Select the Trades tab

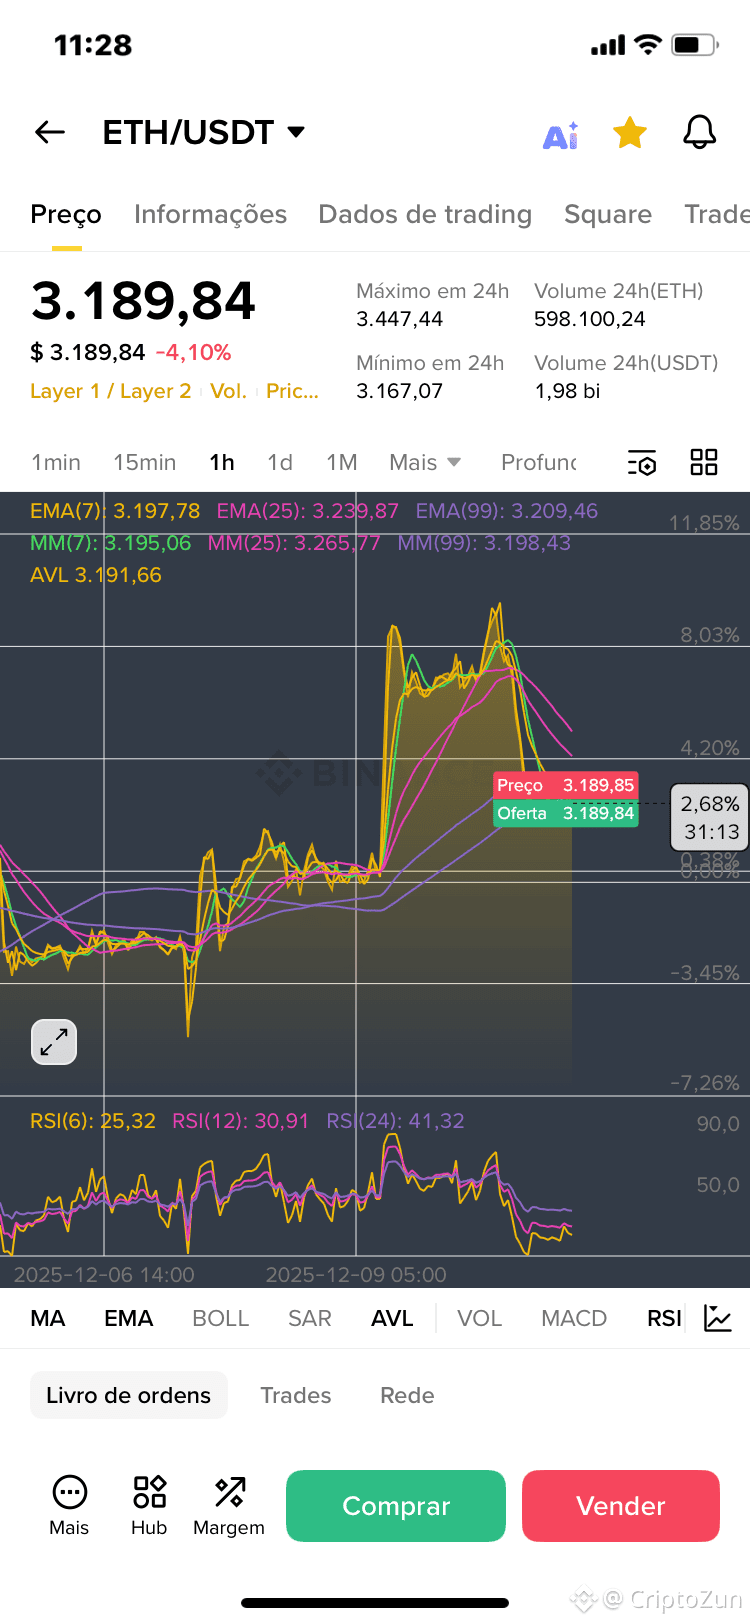coord(295,1395)
